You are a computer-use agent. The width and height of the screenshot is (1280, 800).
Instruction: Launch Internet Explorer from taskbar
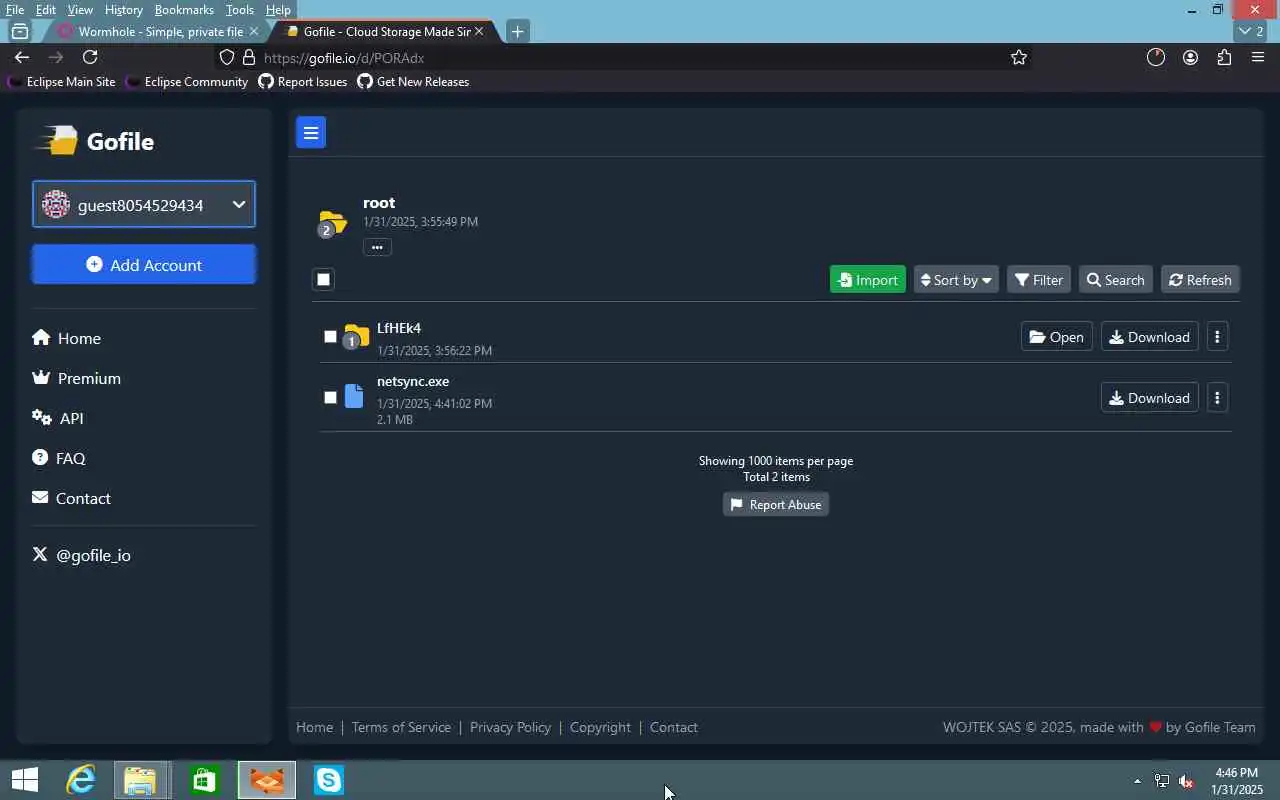pyautogui.click(x=80, y=780)
